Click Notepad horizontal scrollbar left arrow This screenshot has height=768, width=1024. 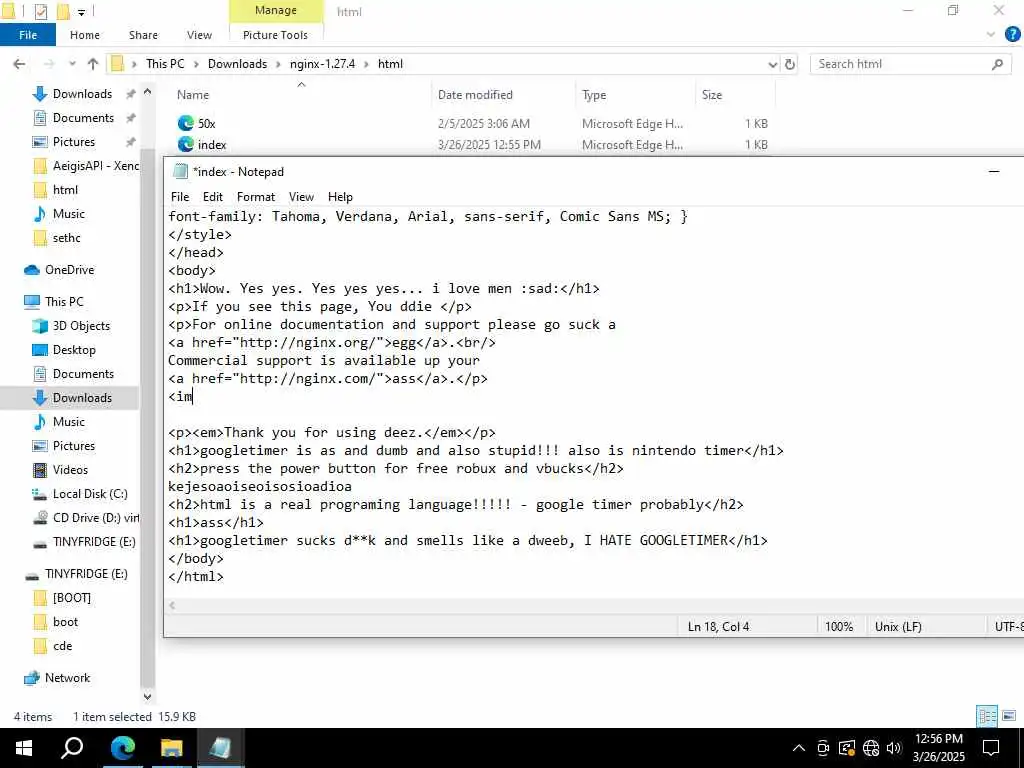pos(172,605)
